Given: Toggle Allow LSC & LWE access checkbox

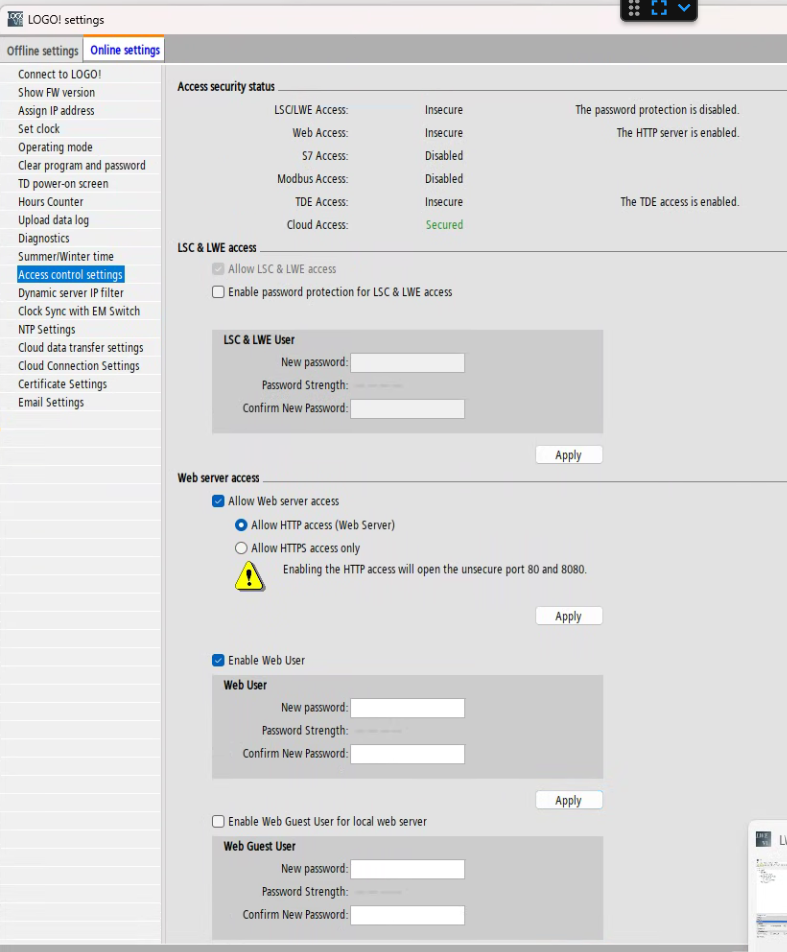Looking at the screenshot, I should (x=218, y=269).
